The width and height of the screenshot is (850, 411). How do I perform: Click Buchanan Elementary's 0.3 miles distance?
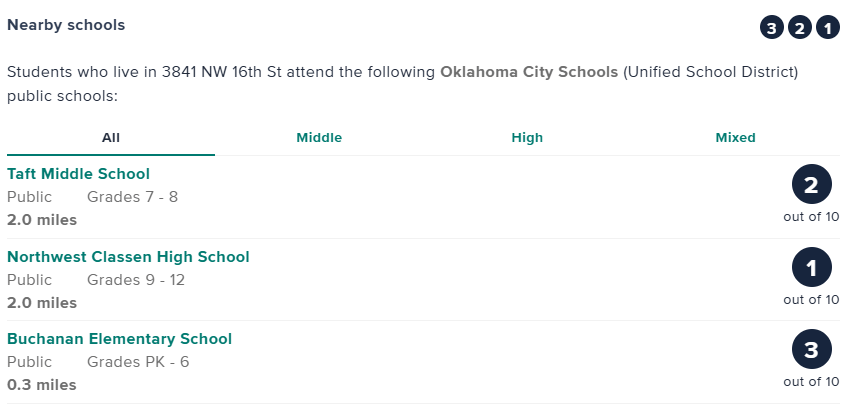42,385
